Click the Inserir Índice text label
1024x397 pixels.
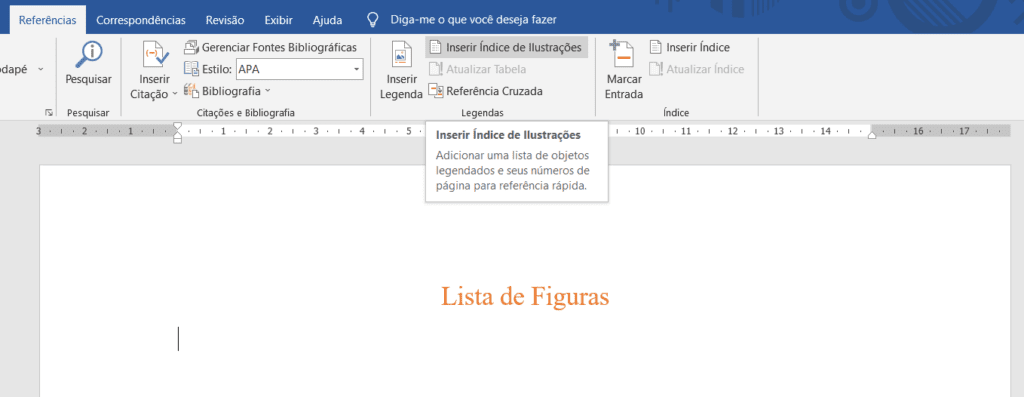(x=698, y=48)
